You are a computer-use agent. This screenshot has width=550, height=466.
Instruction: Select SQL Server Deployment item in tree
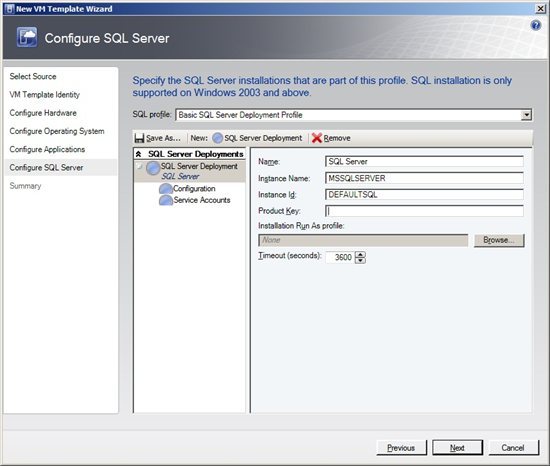point(190,171)
